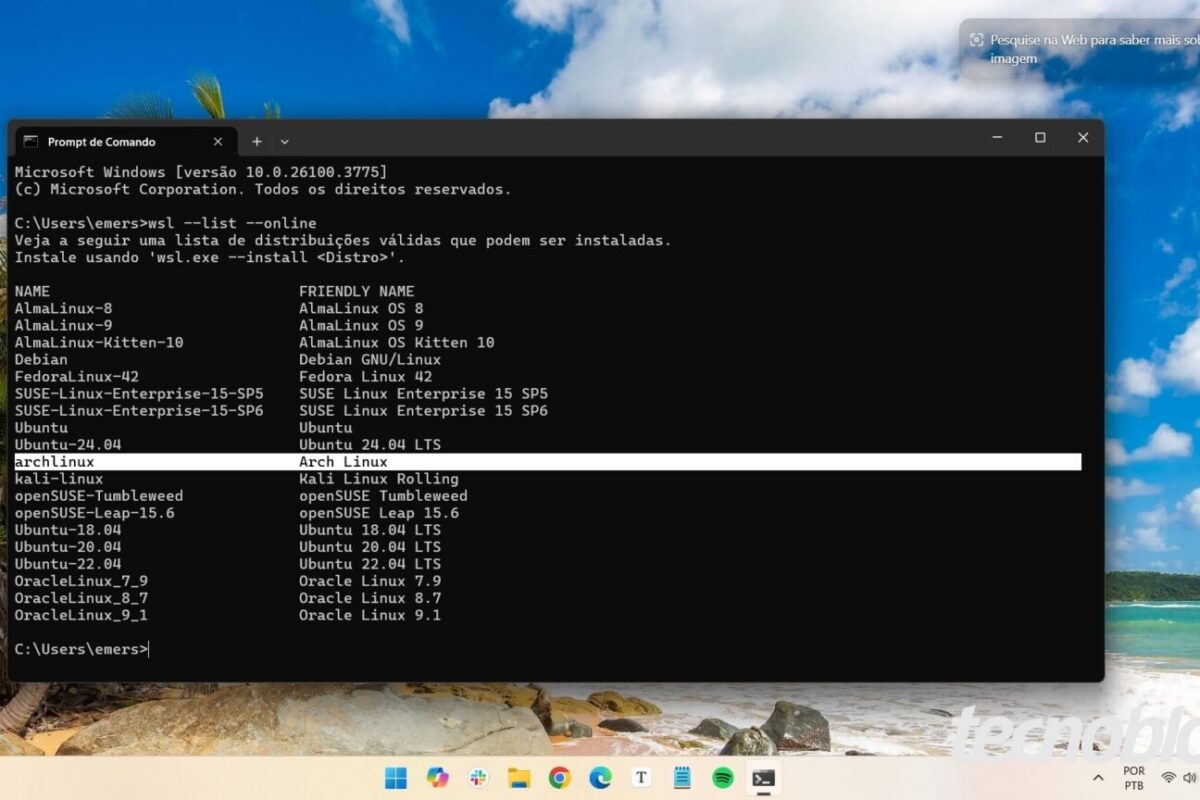Click 'Debian' in the NAME column
Viewport: 1200px width, 800px height.
pos(41,360)
